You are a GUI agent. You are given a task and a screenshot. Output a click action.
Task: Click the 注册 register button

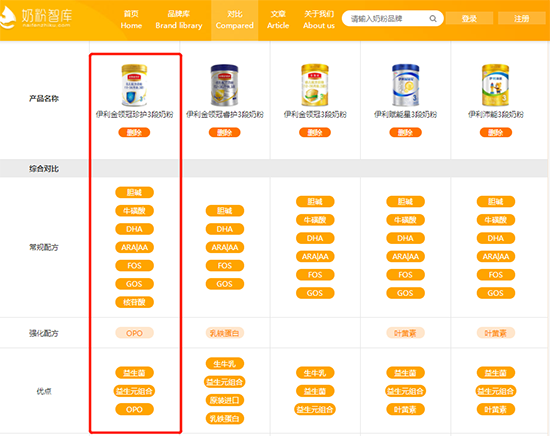[522, 19]
